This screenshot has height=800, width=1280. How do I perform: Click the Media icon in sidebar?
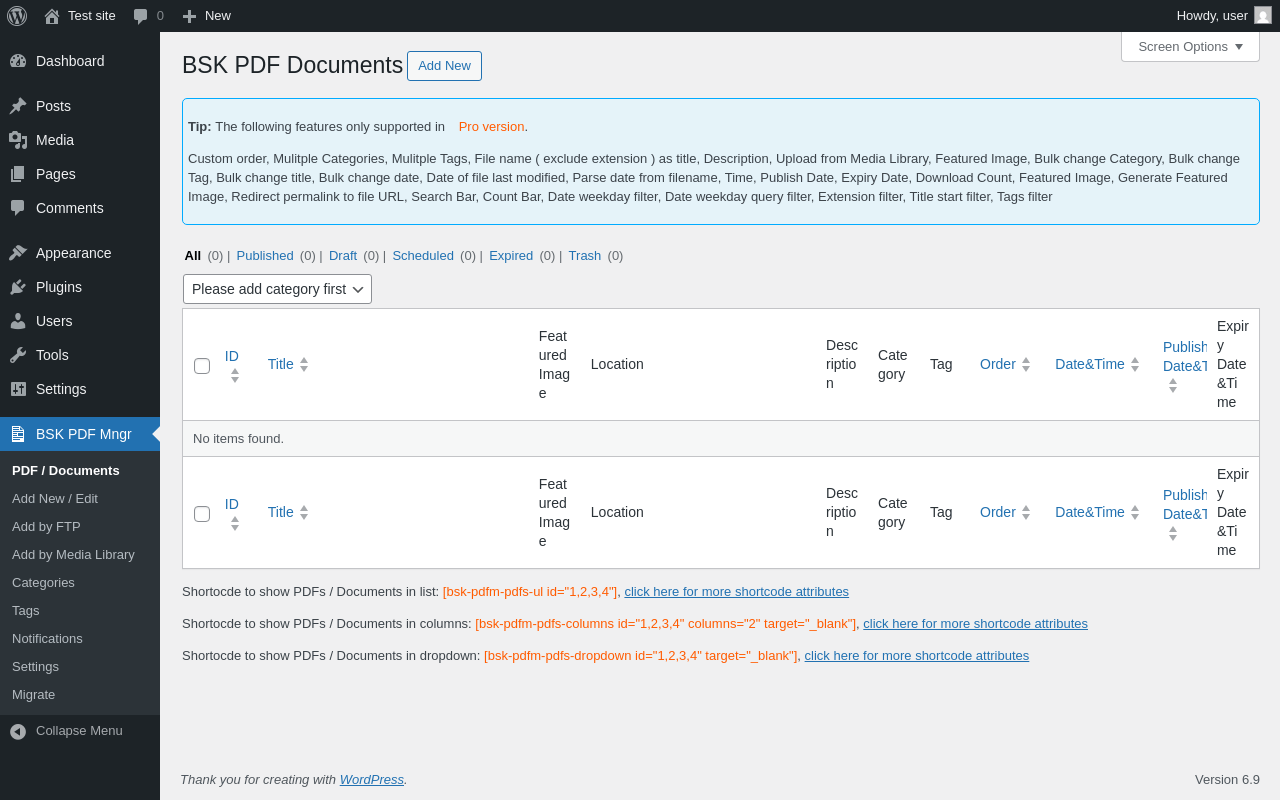pyautogui.click(x=18, y=140)
